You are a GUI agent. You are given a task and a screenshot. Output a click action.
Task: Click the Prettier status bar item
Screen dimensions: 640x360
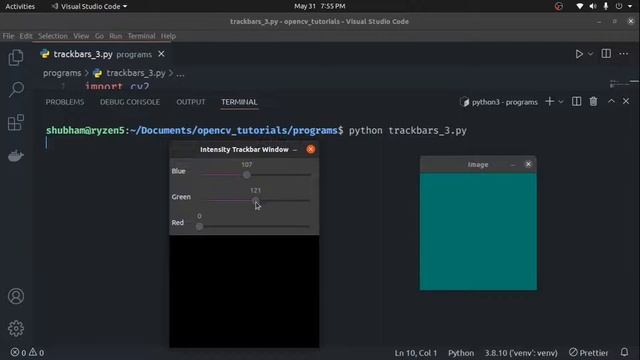tap(588, 352)
